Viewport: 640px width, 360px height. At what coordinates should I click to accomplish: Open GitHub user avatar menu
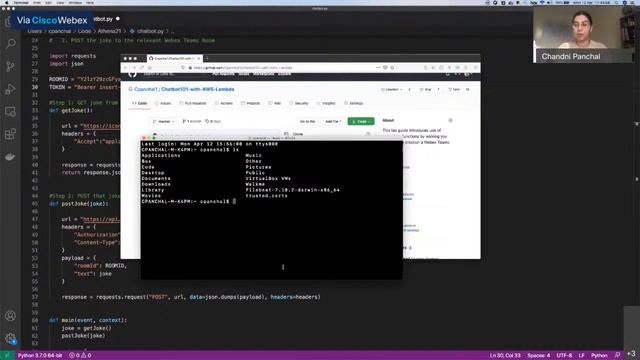pyautogui.click(x=468, y=74)
